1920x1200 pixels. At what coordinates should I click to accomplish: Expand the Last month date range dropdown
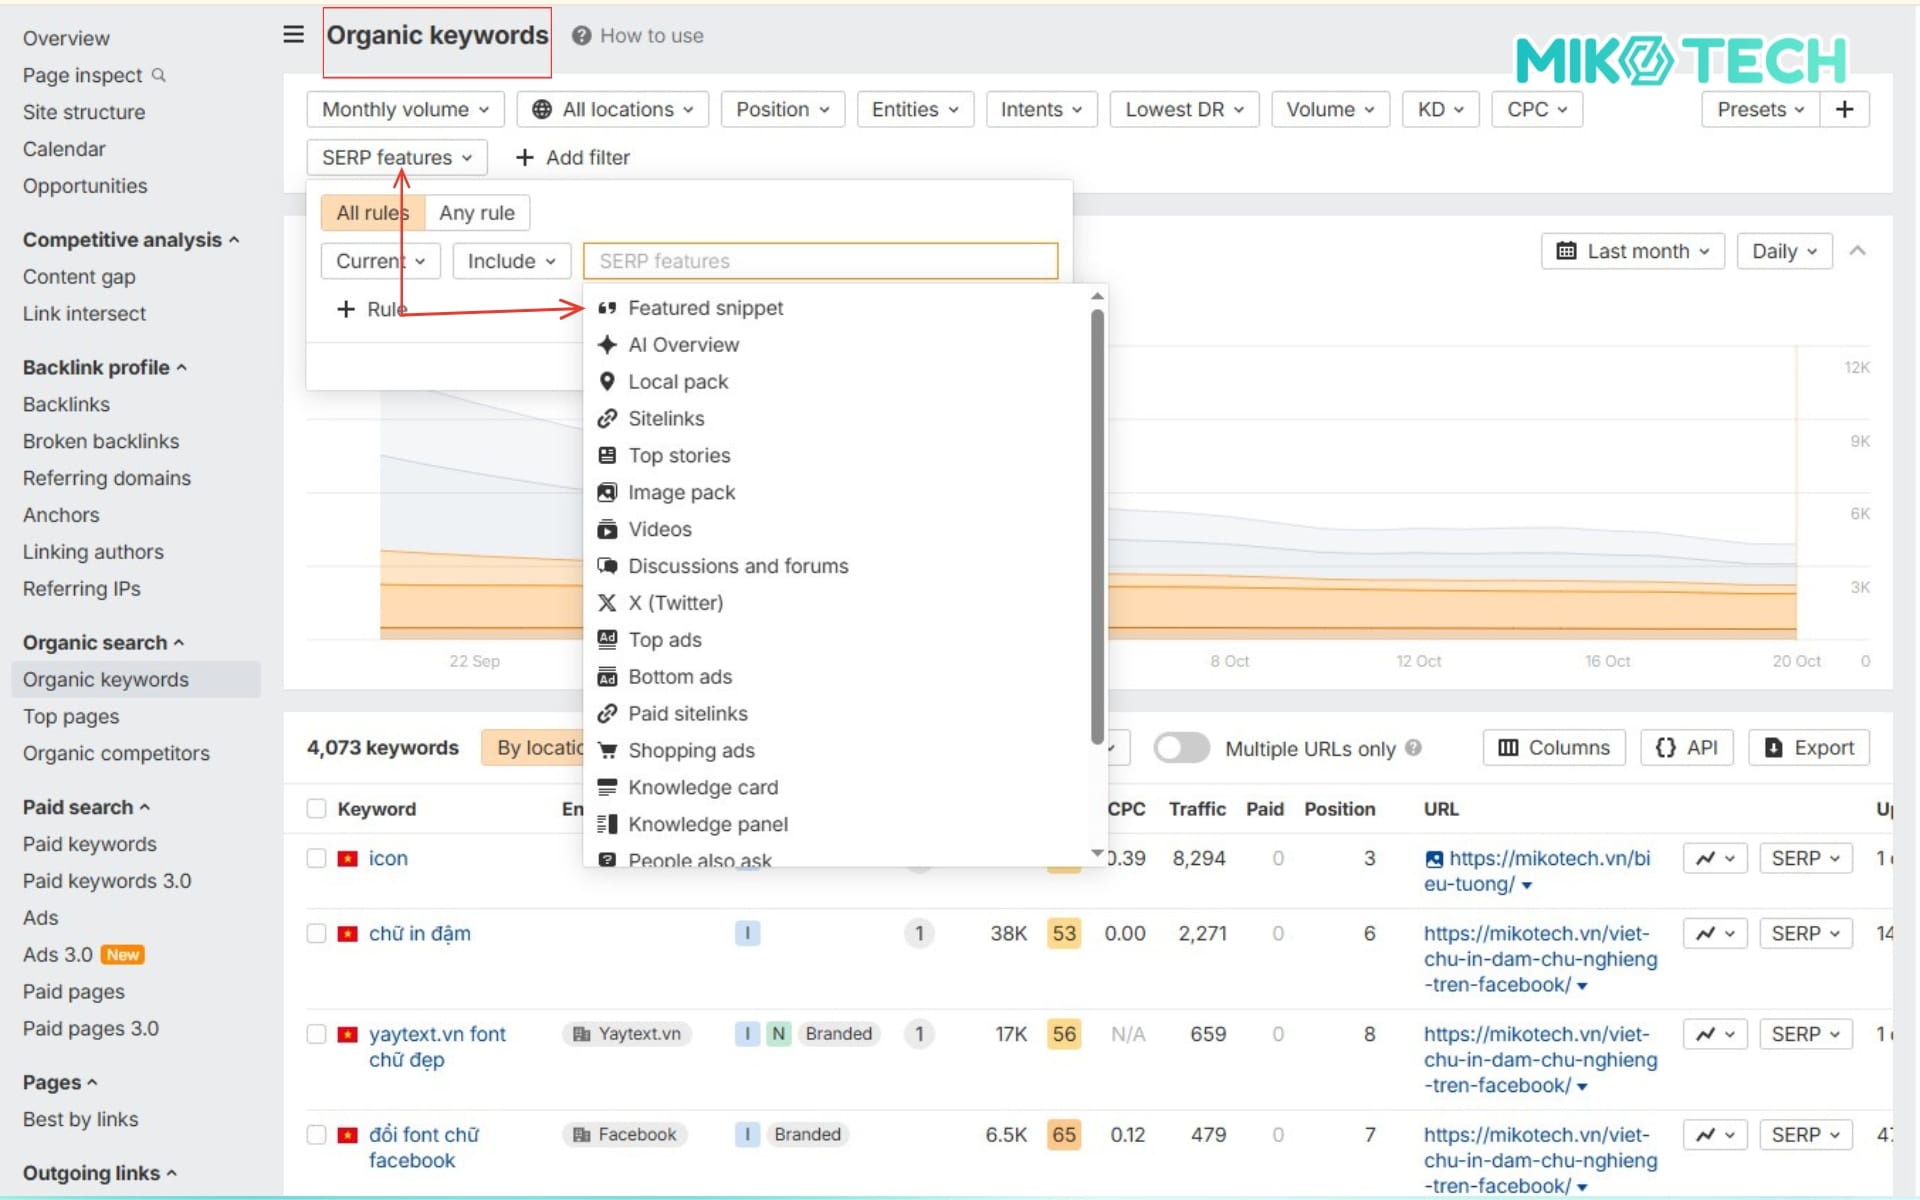(1632, 251)
